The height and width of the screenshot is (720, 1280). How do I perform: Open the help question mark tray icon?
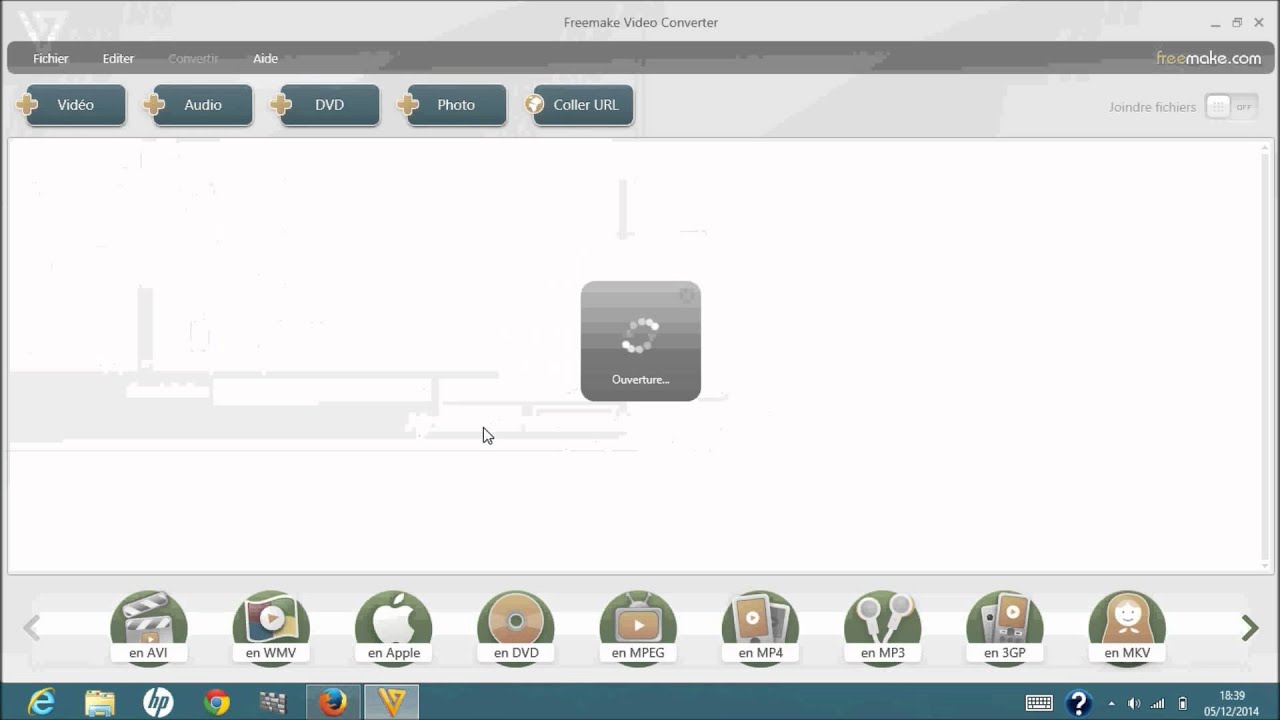(1078, 703)
